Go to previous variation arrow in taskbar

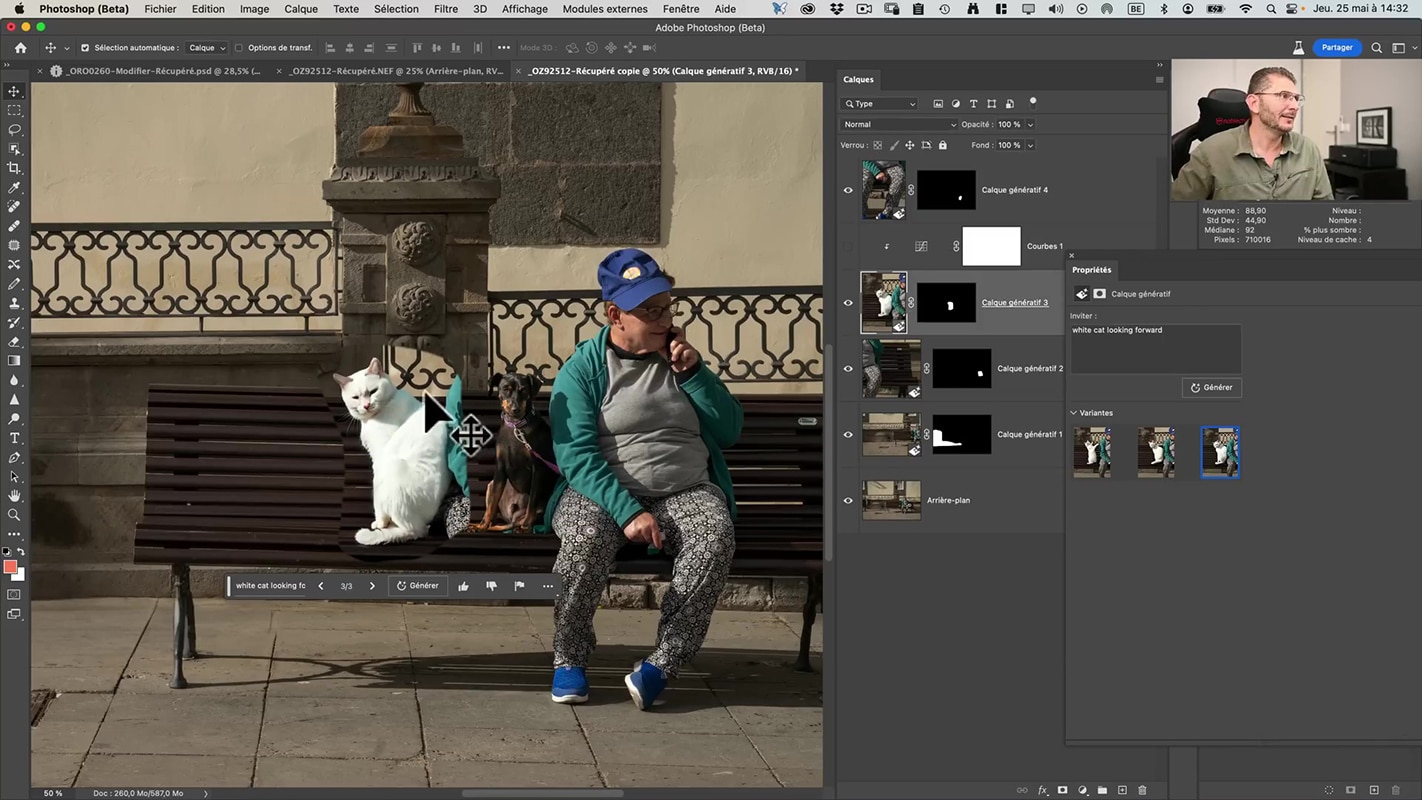point(320,586)
